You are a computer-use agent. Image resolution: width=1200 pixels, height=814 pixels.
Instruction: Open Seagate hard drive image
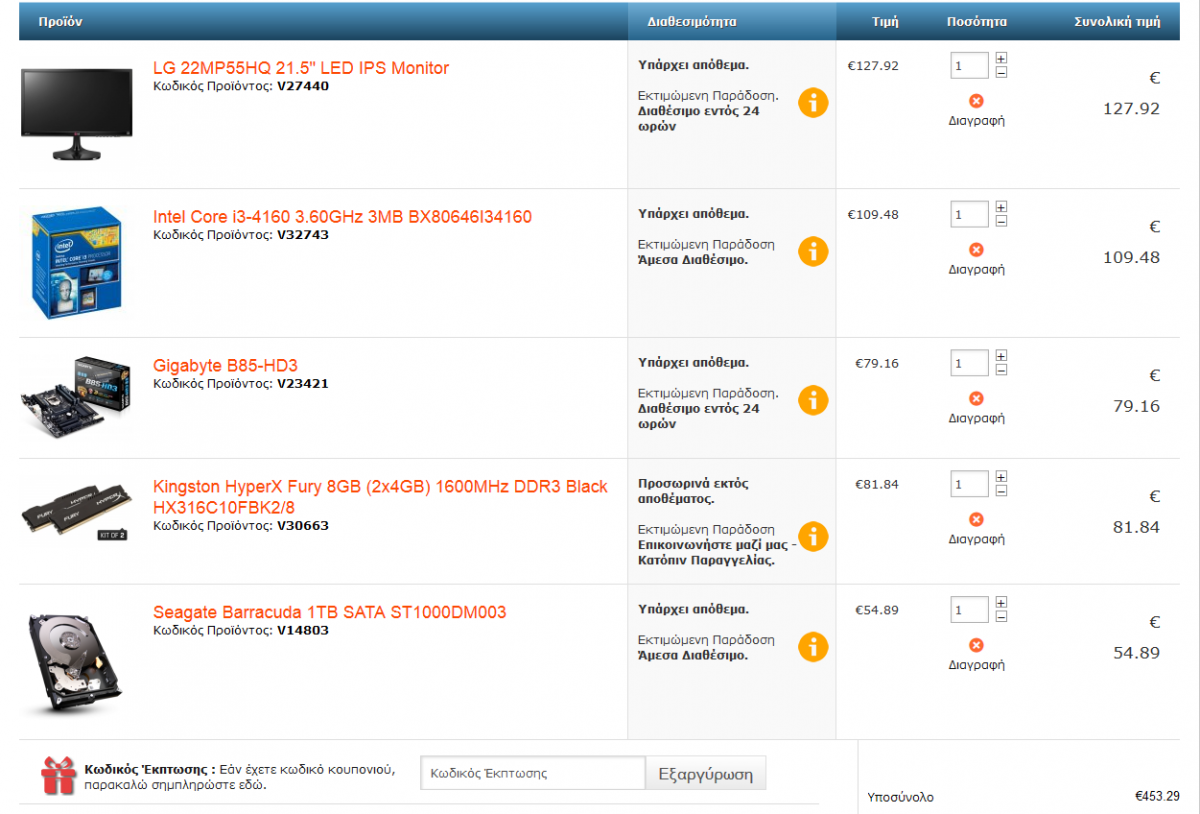(x=77, y=663)
